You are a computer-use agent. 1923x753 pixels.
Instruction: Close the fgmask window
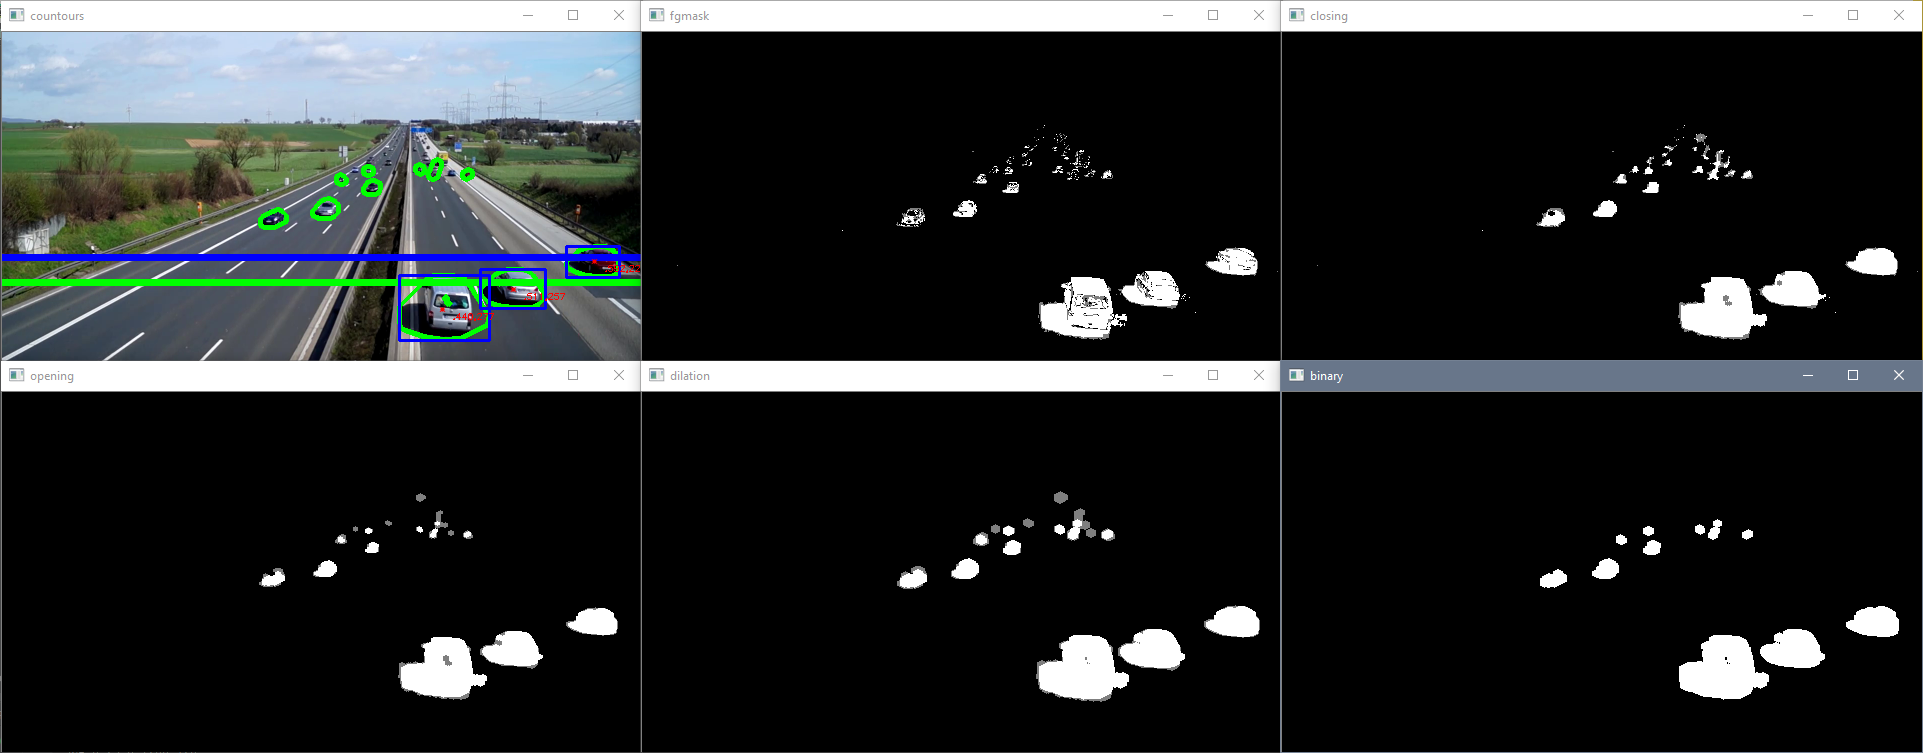[x=1259, y=15]
